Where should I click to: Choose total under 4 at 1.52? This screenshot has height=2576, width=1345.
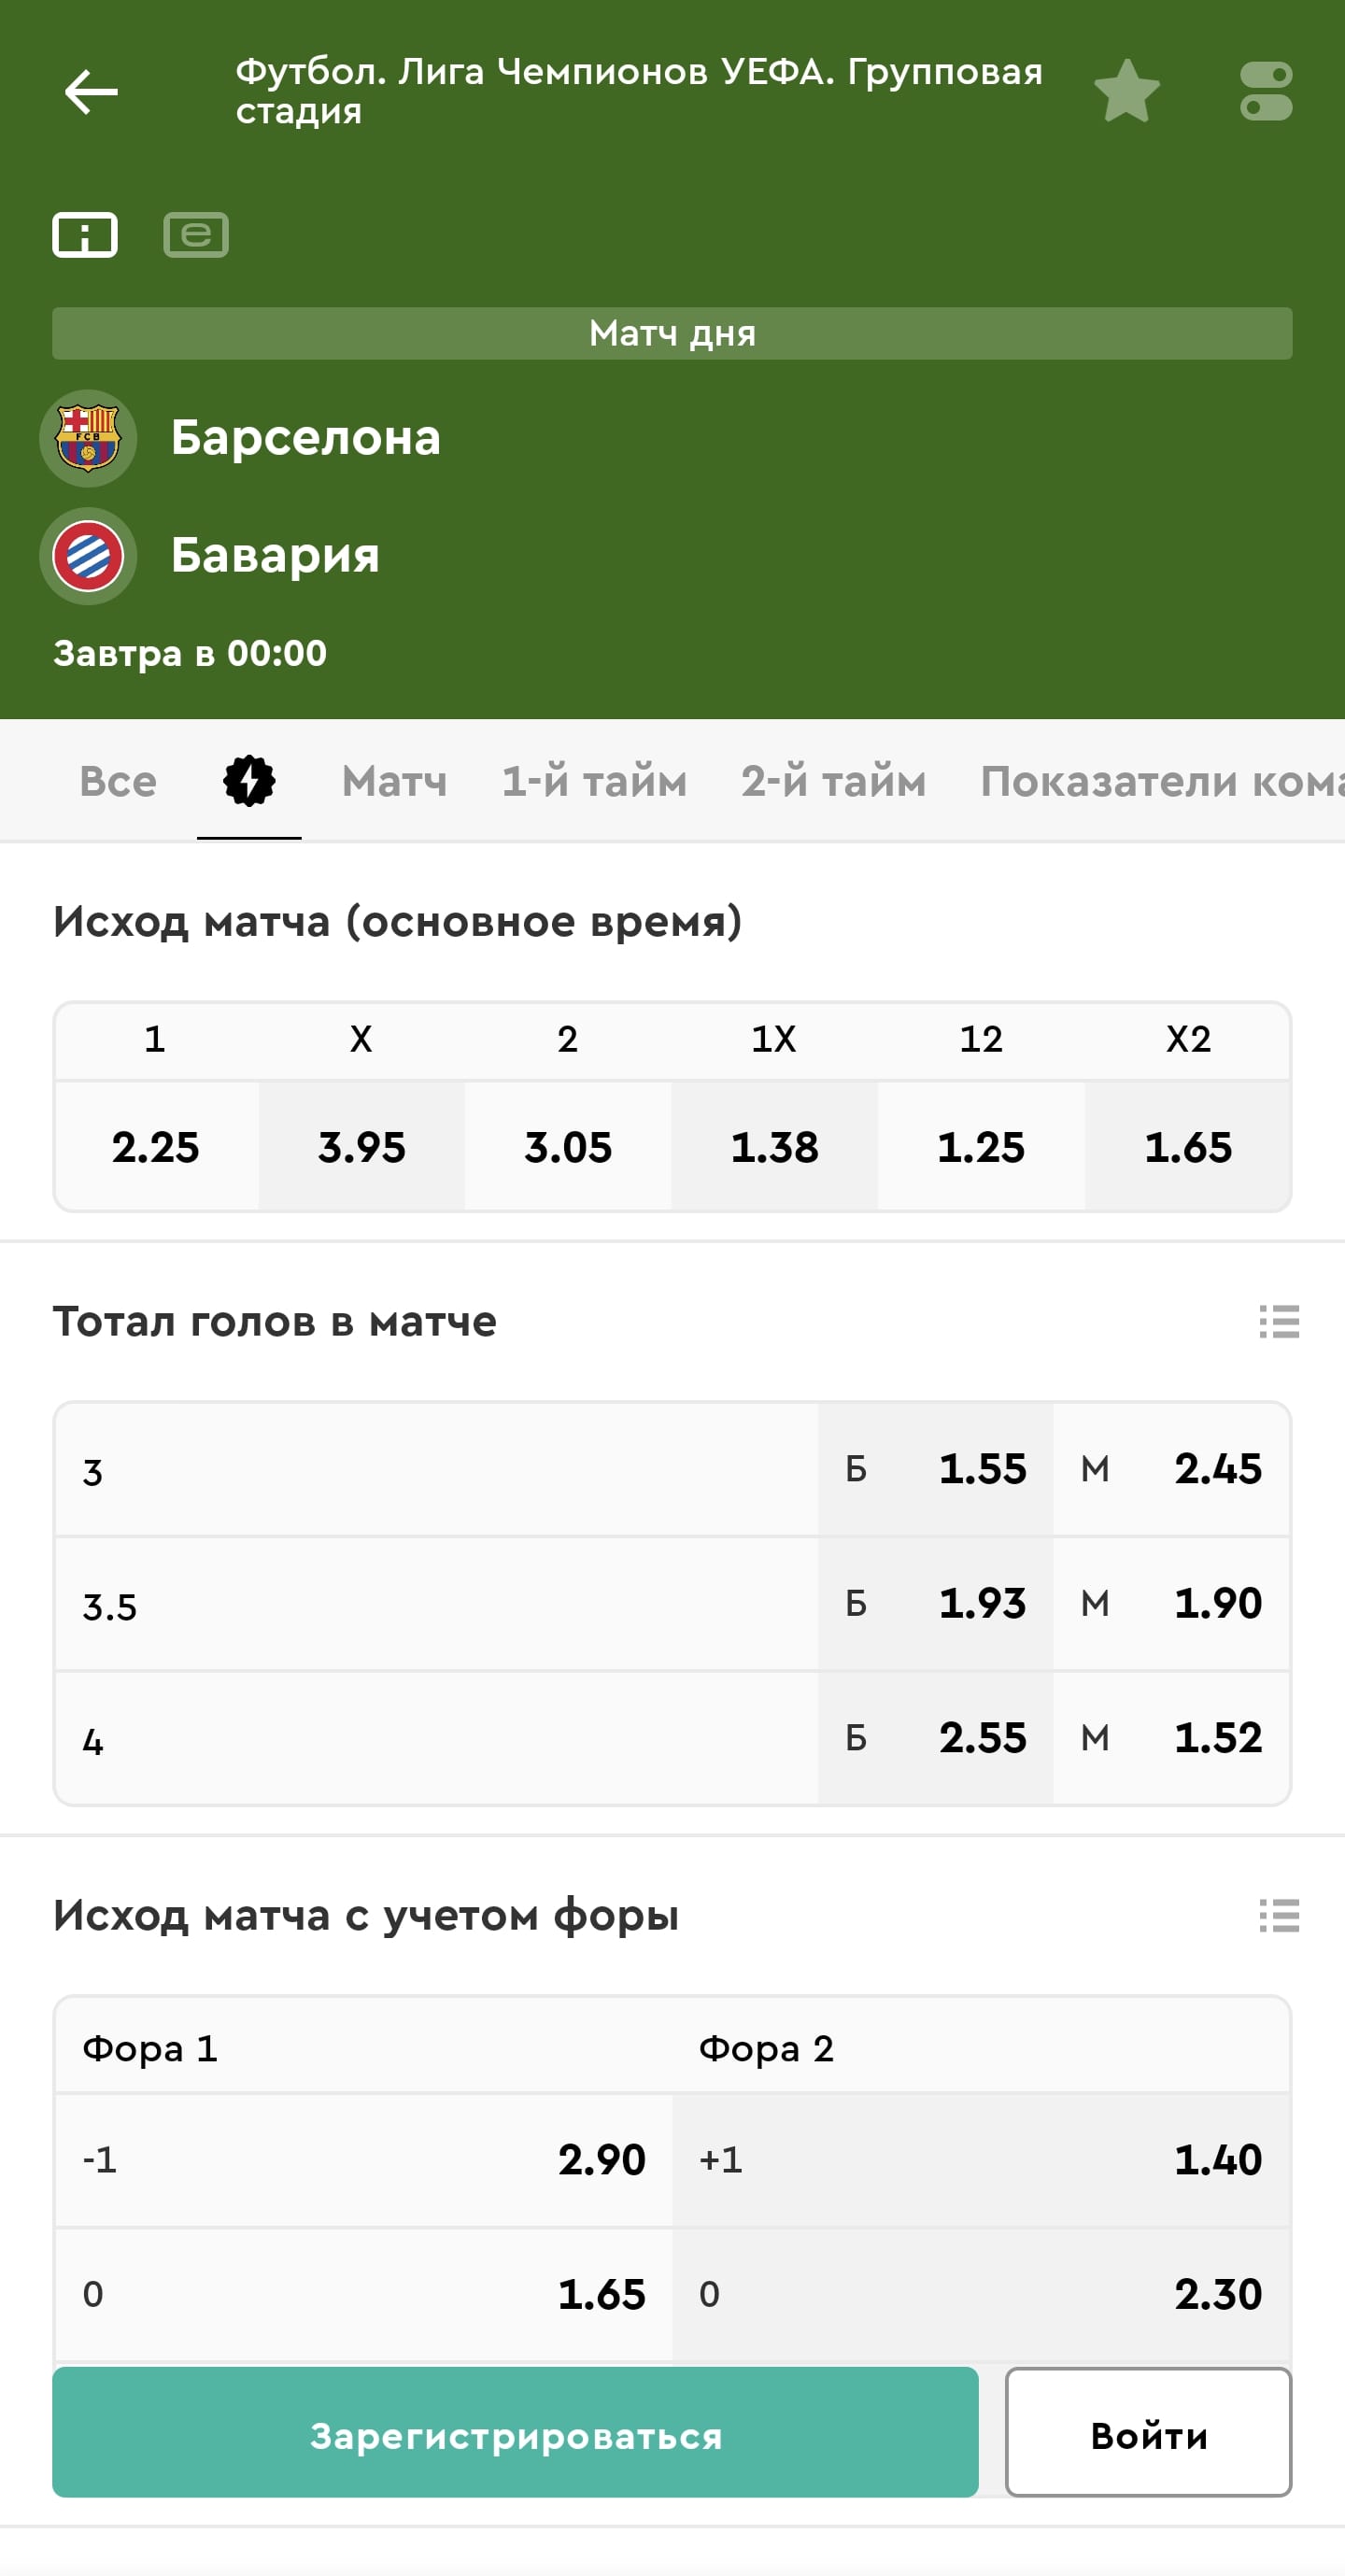1171,1738
